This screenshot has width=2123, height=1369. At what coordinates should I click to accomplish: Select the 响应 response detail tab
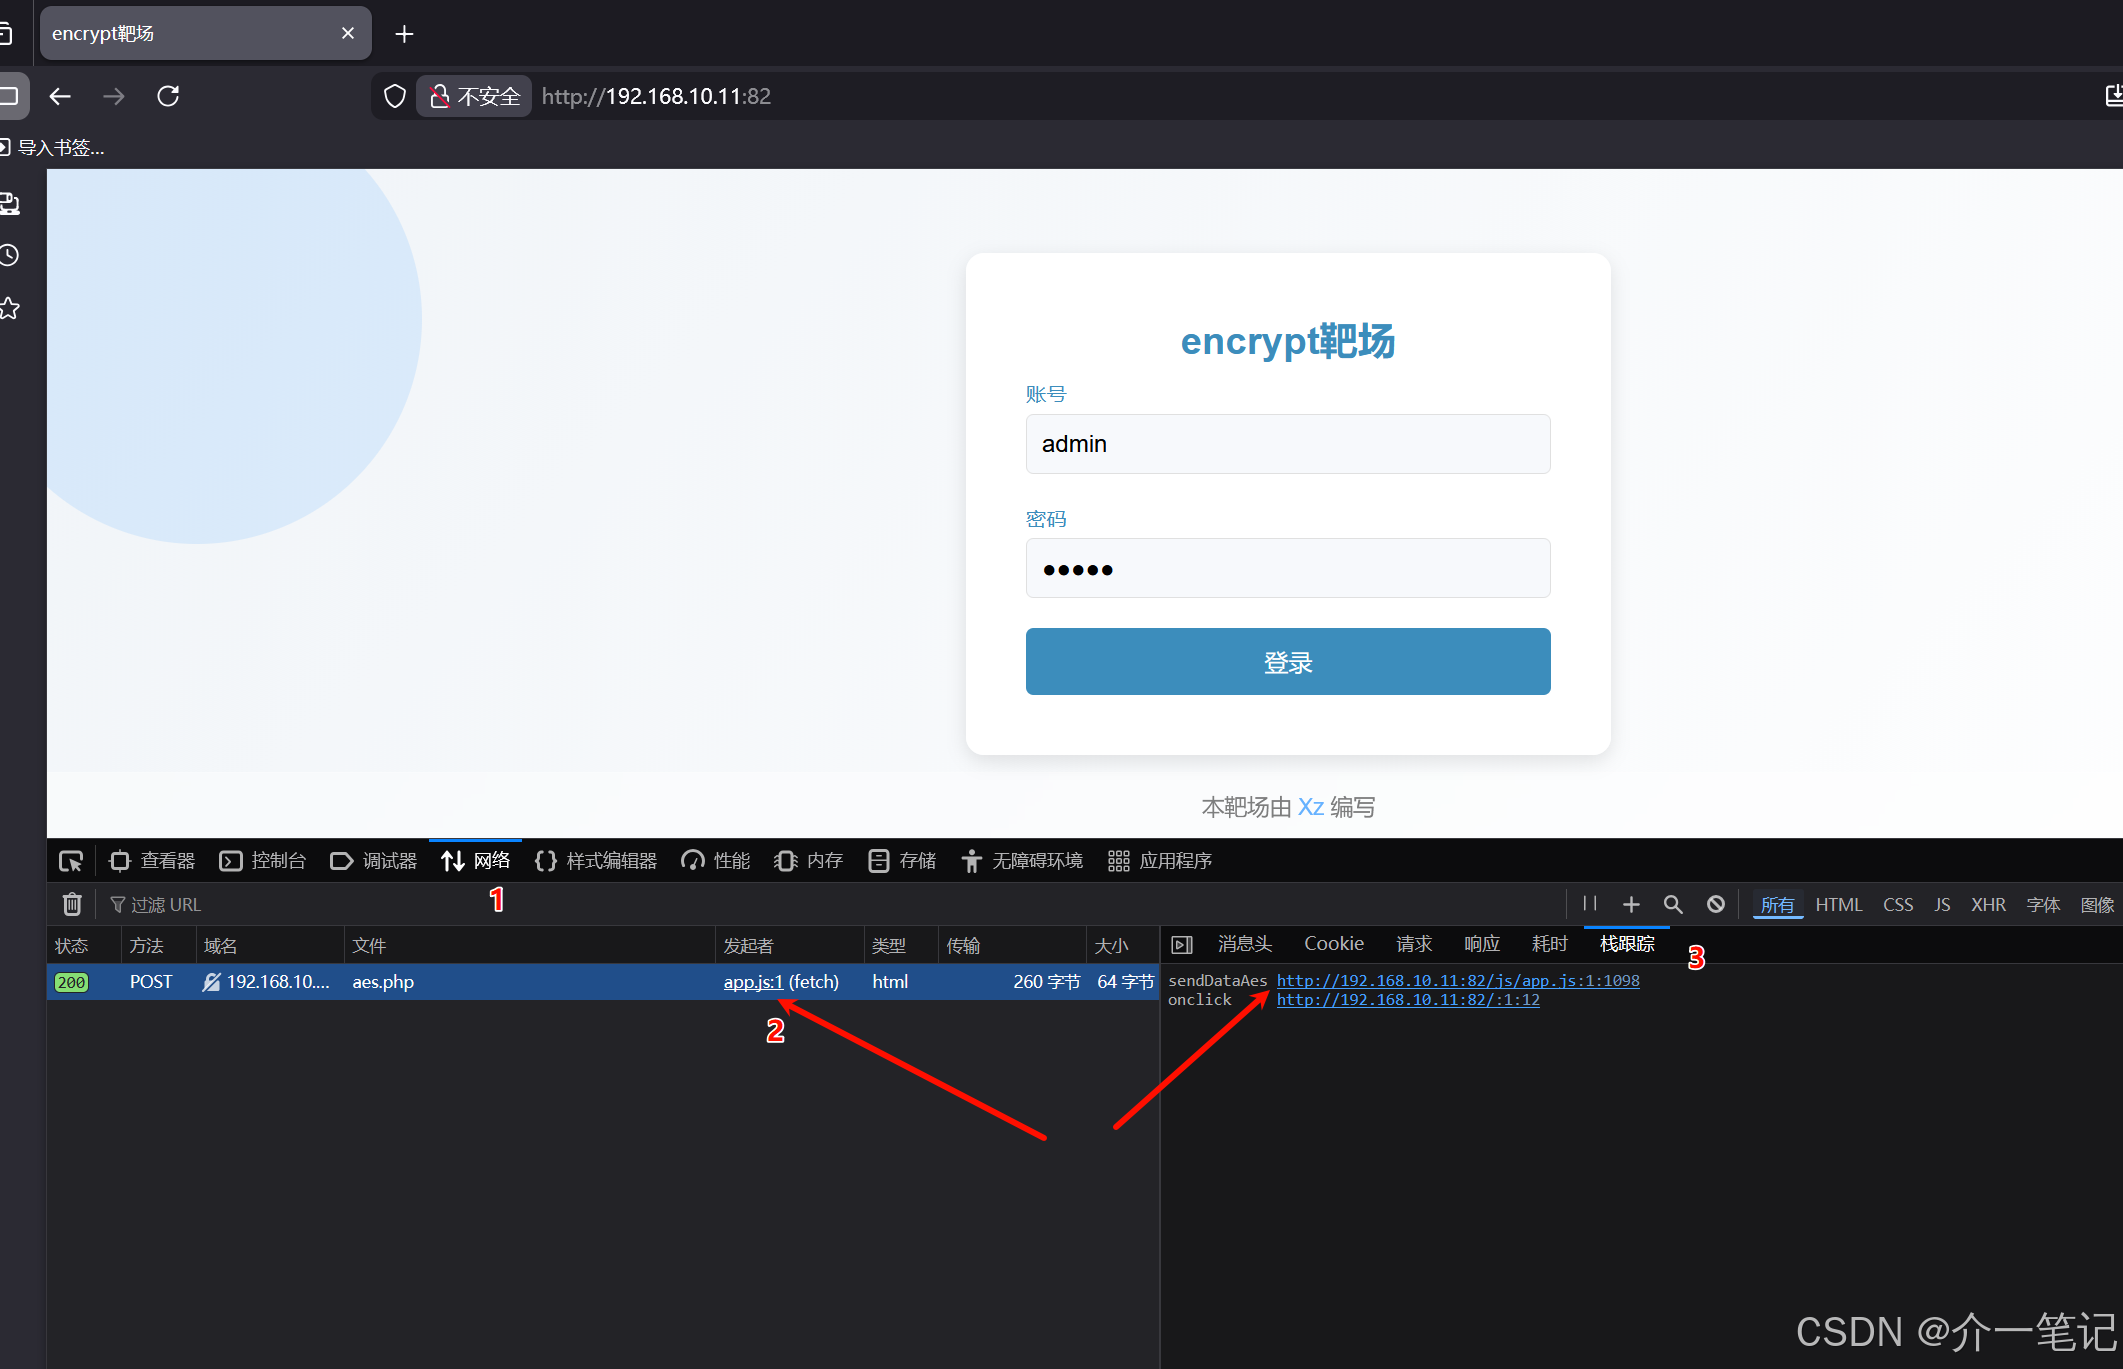tap(1482, 944)
